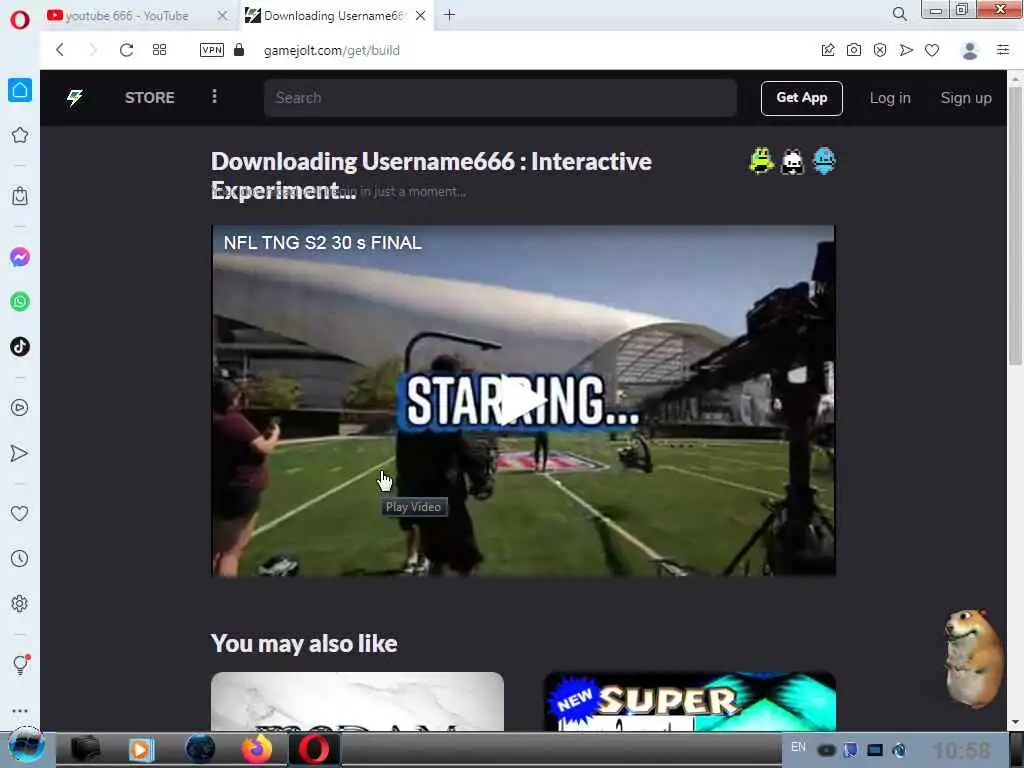Toggle the VPN badge

tap(212, 50)
